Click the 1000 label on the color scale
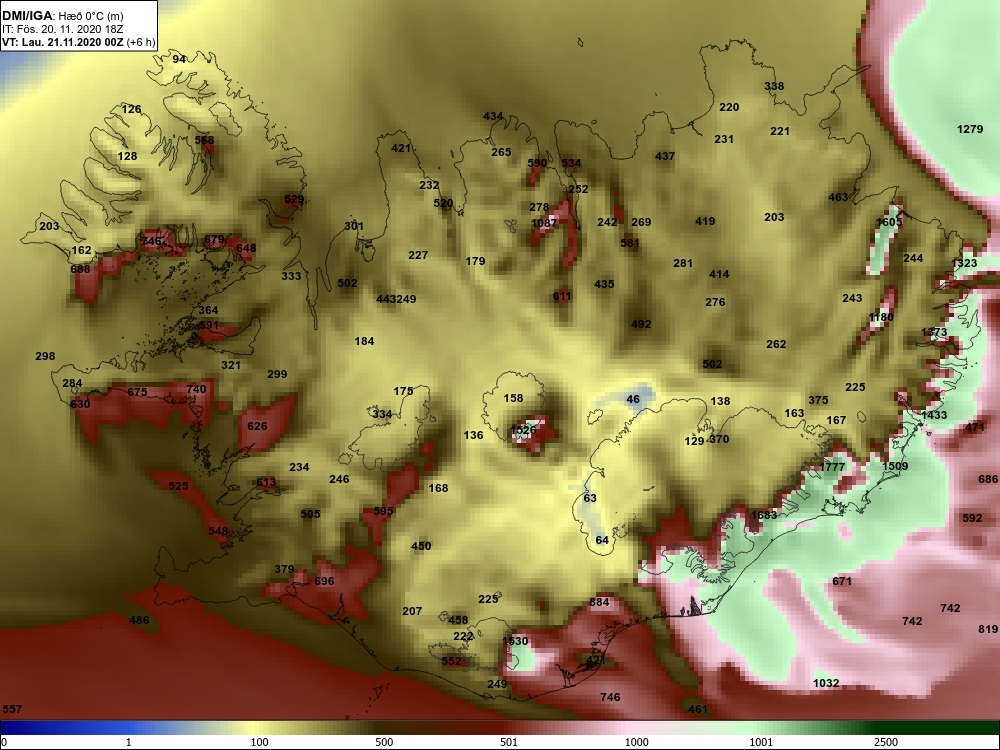The height and width of the screenshot is (750, 1000). [637, 742]
